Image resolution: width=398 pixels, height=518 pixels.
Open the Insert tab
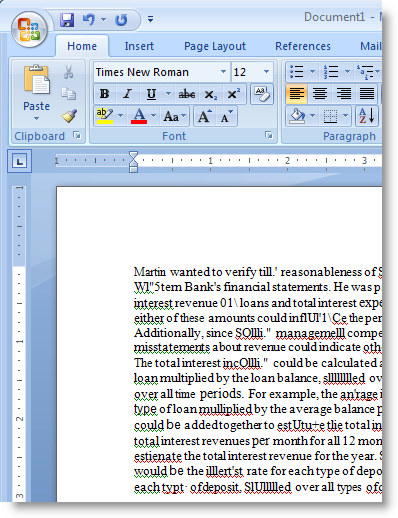(139, 46)
